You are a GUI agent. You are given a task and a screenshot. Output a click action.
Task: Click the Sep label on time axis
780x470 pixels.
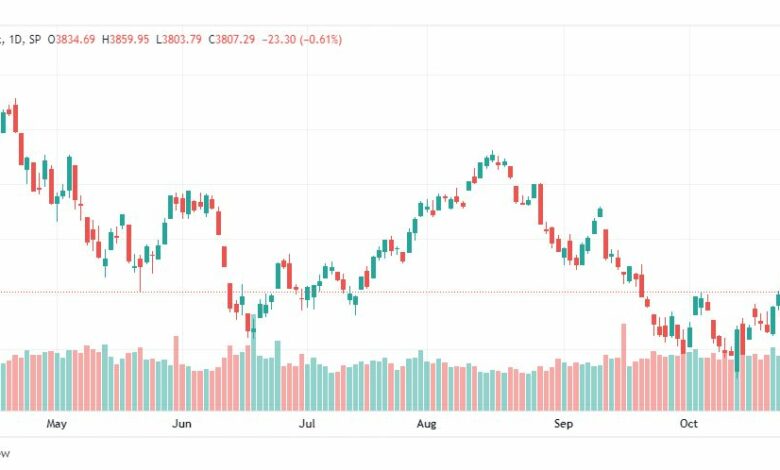pos(563,424)
